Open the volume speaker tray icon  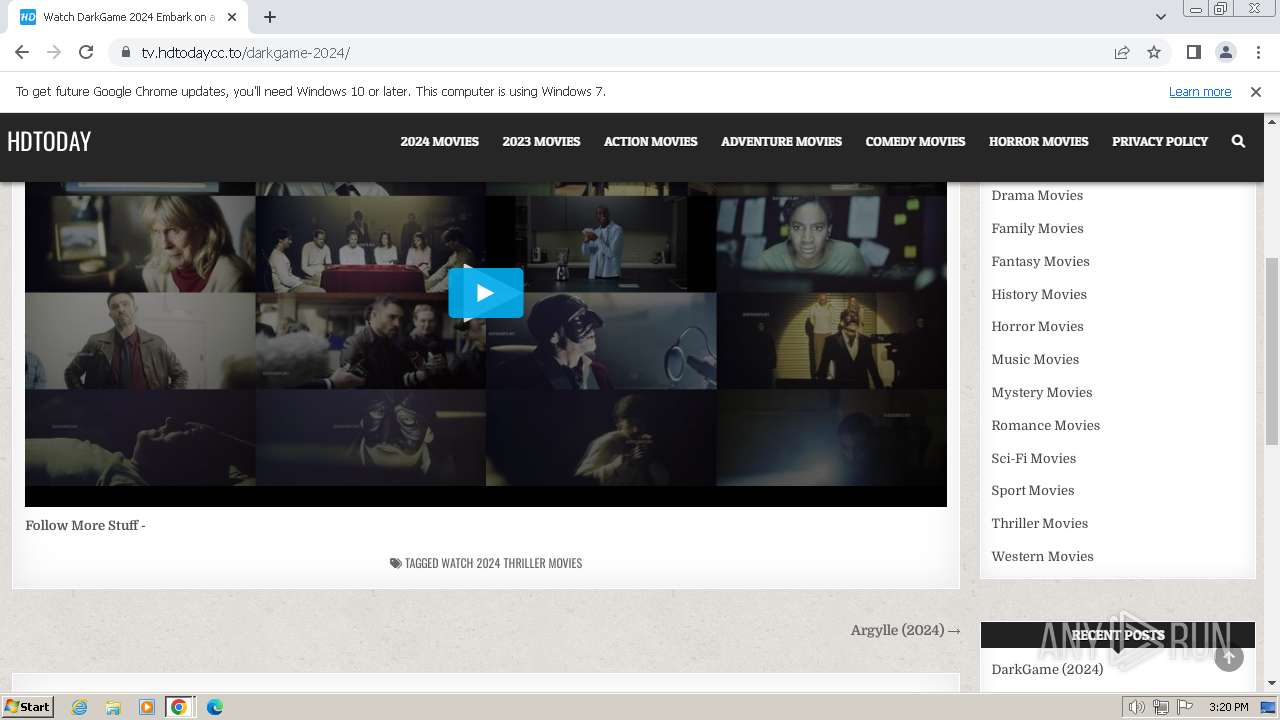(1137, 707)
